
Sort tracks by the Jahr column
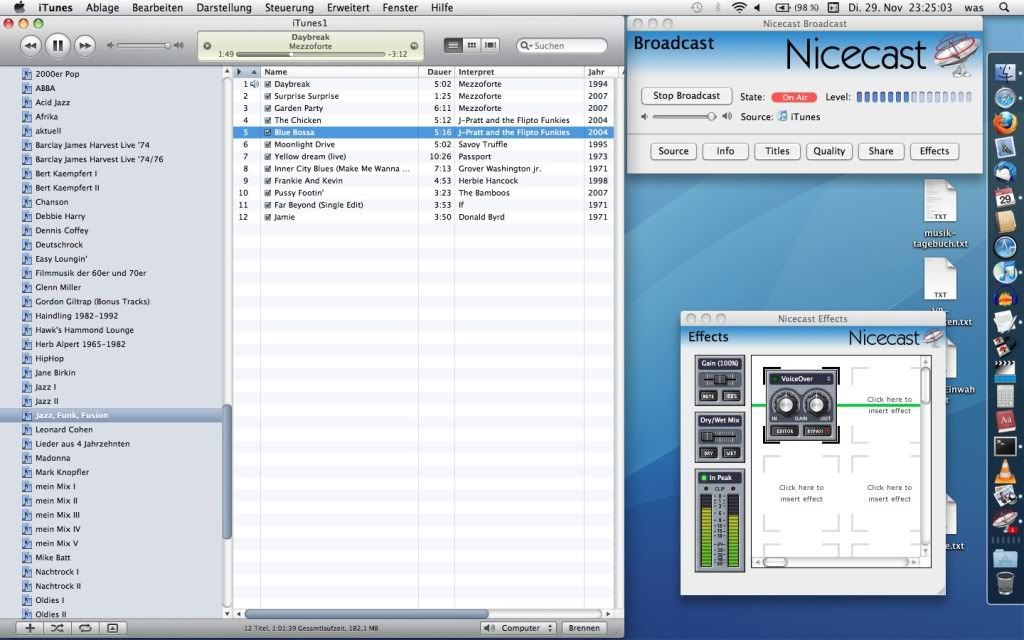click(600, 72)
